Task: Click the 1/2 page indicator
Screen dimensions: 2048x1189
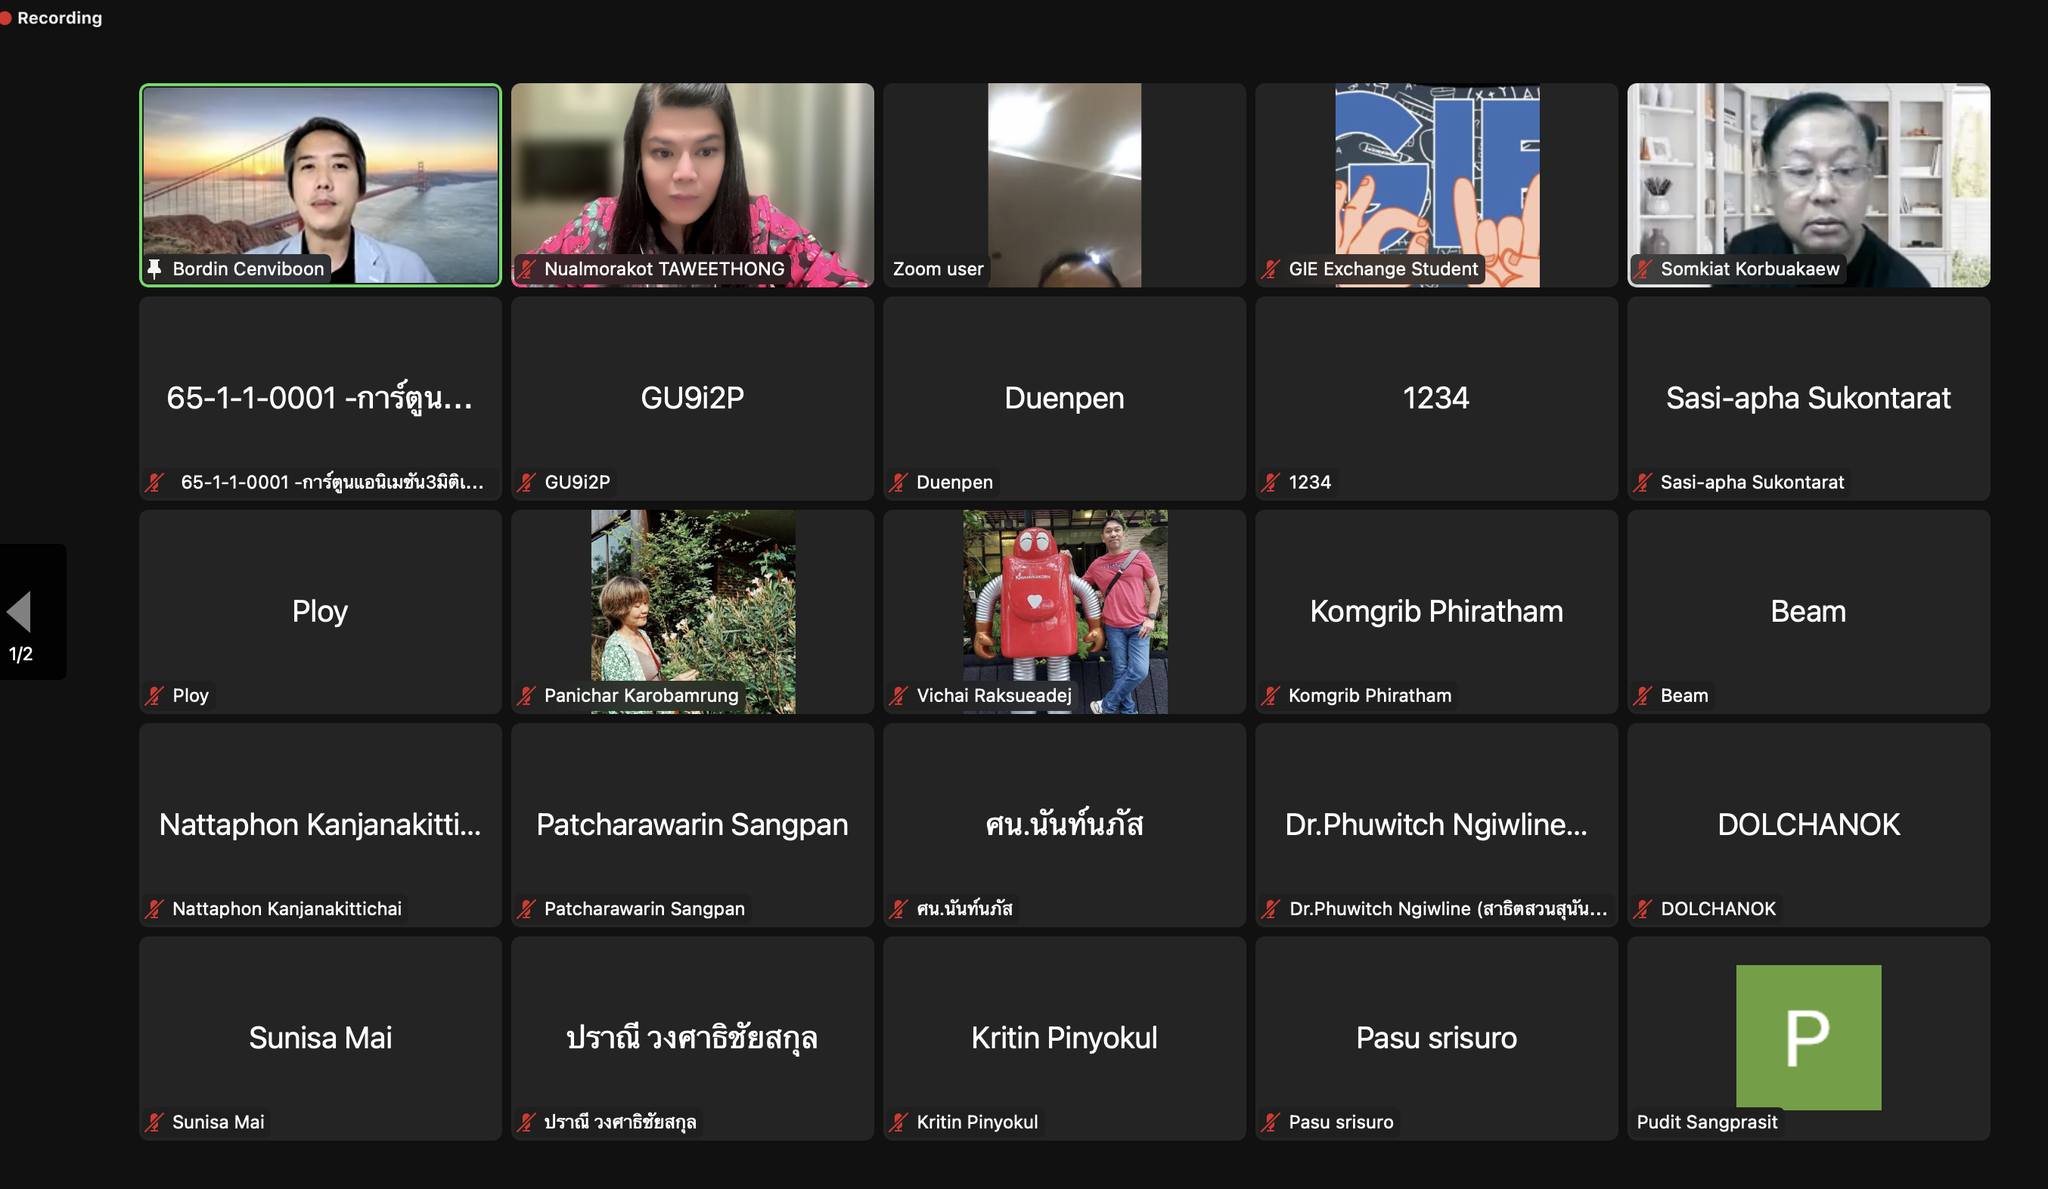Action: pos(21,654)
